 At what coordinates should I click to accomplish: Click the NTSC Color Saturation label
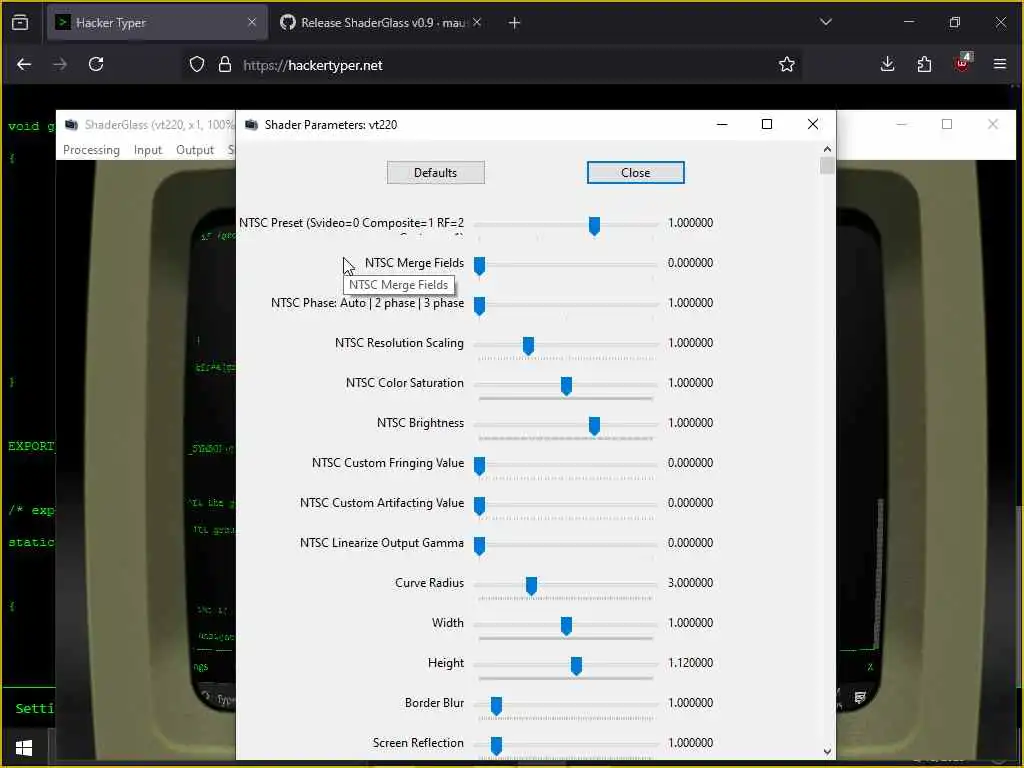(x=405, y=383)
